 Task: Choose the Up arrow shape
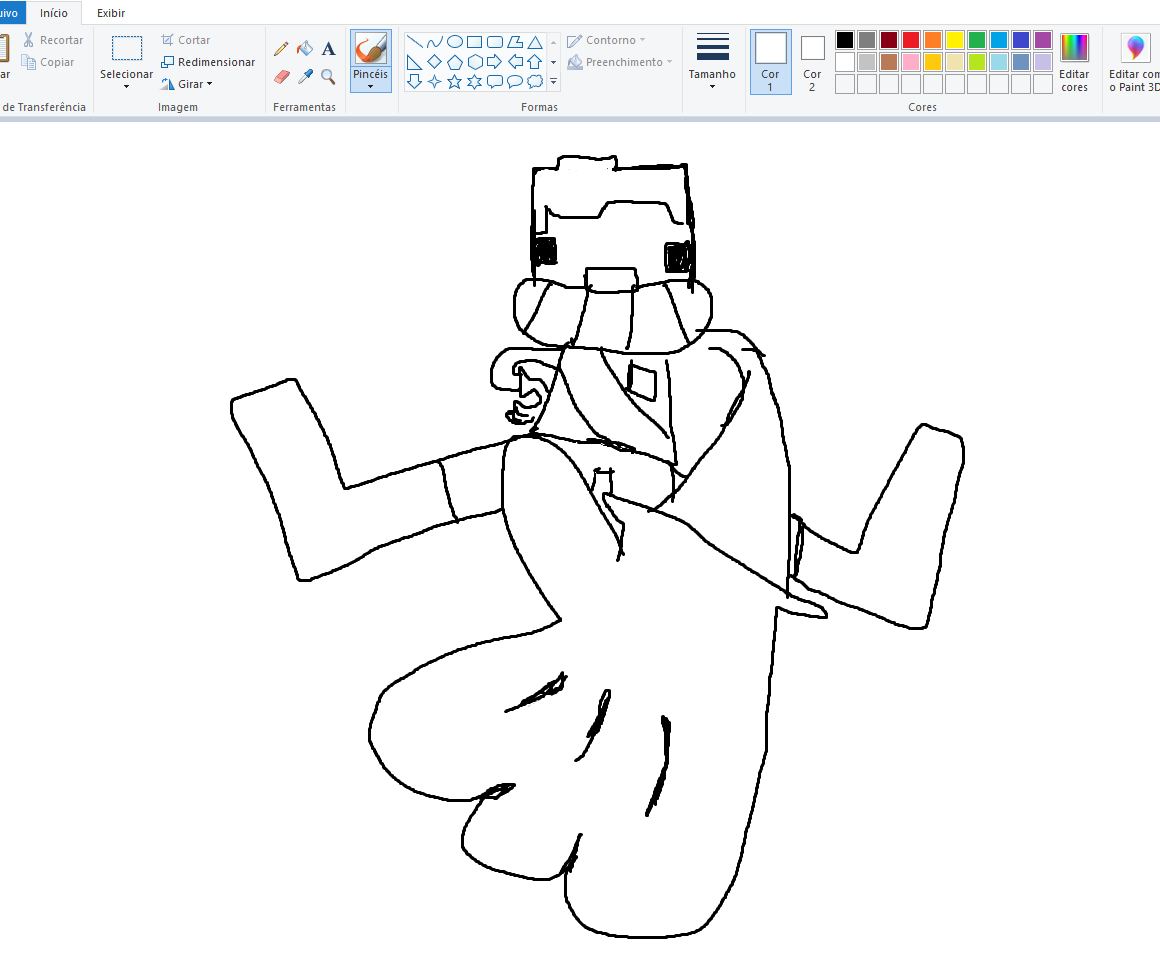click(x=535, y=61)
